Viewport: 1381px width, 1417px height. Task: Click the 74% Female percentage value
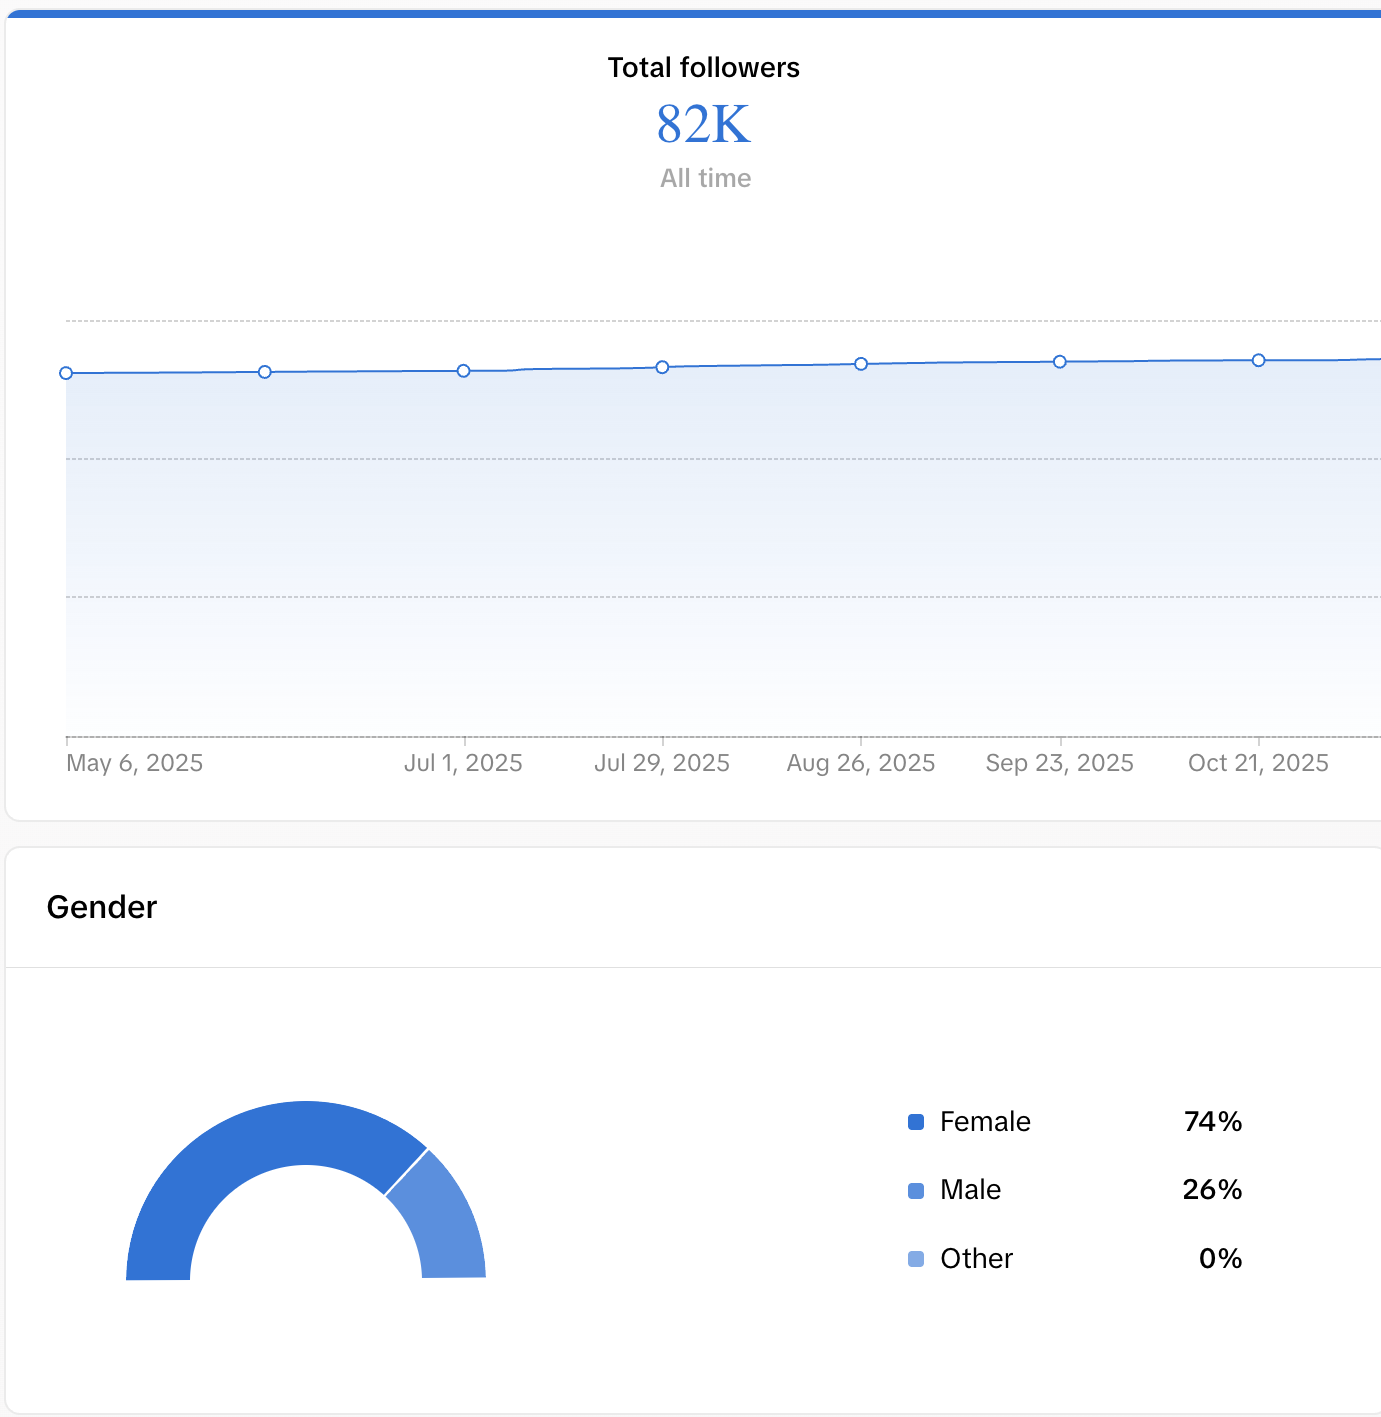click(1213, 1122)
